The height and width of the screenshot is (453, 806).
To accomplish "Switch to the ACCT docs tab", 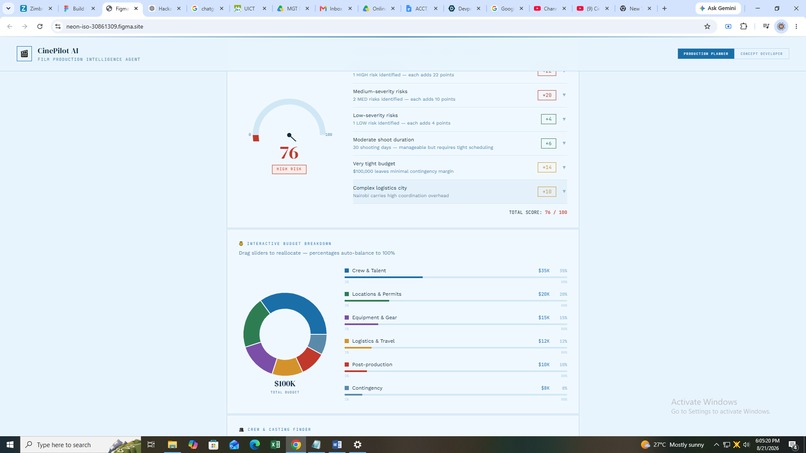I will (421, 8).
